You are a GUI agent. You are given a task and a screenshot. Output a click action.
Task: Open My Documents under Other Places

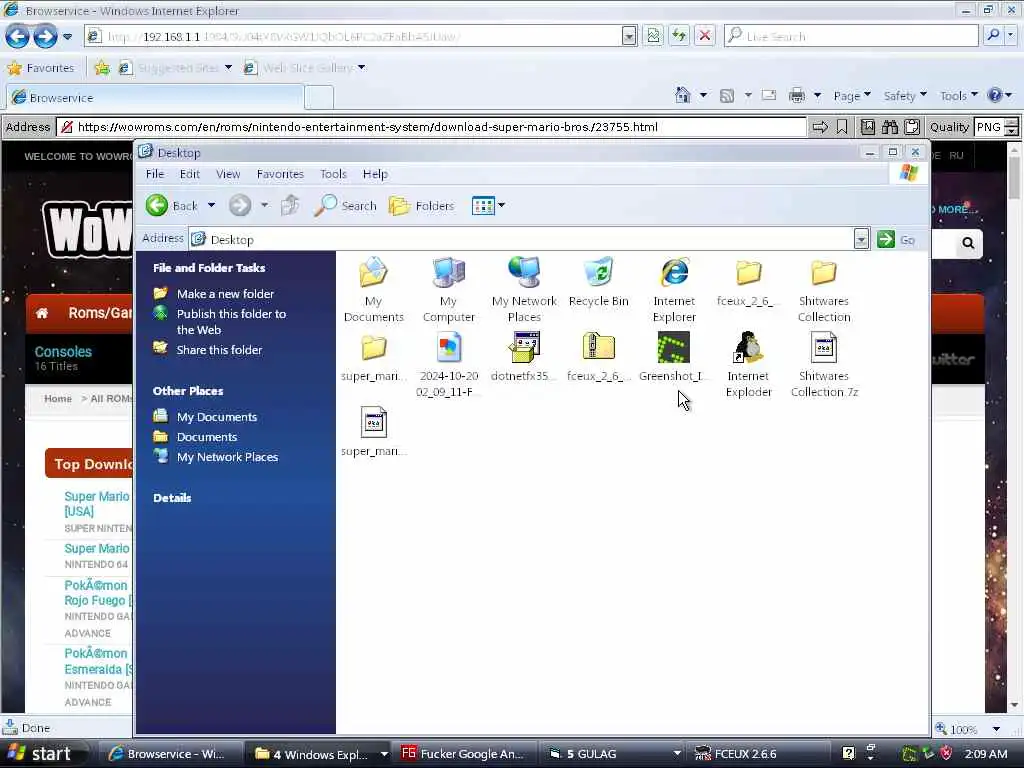click(205, 417)
